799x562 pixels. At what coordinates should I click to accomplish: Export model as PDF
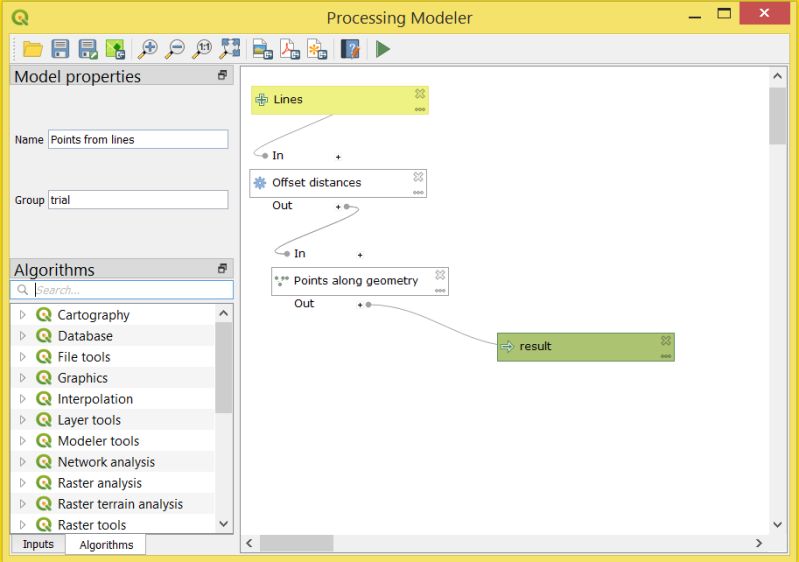[x=290, y=49]
